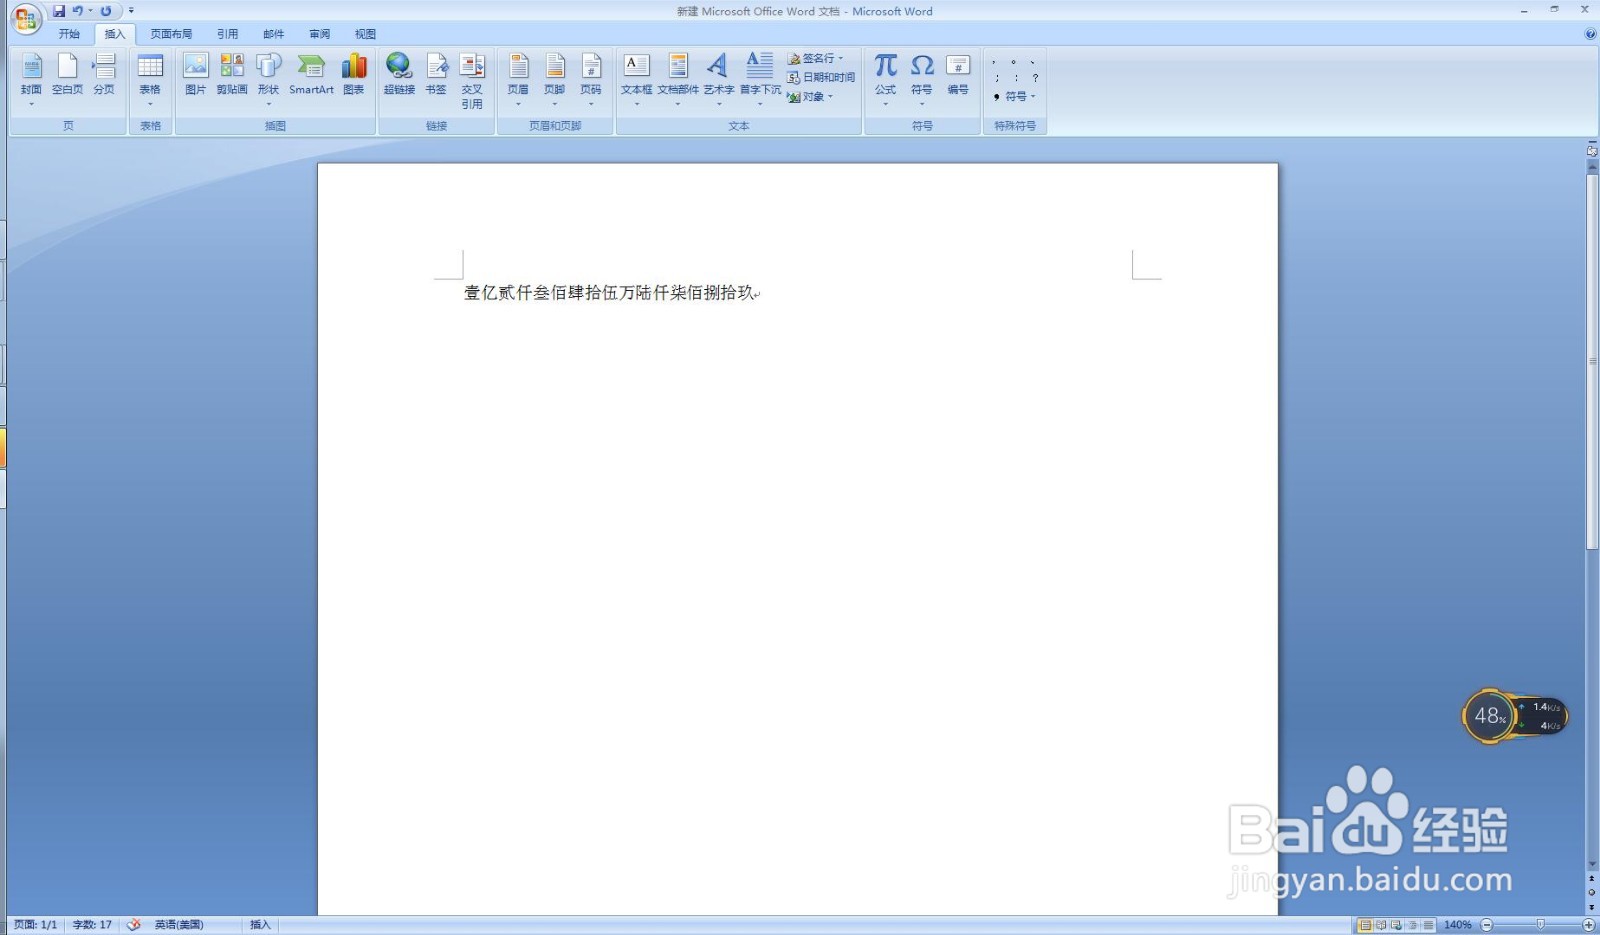Viewport: 1600px width, 935px height.
Task: Zoom in with the plus button
Action: coord(1588,925)
